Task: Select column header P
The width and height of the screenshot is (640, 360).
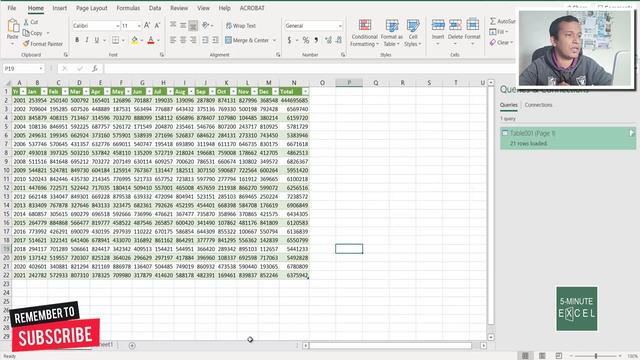Action: (349, 83)
